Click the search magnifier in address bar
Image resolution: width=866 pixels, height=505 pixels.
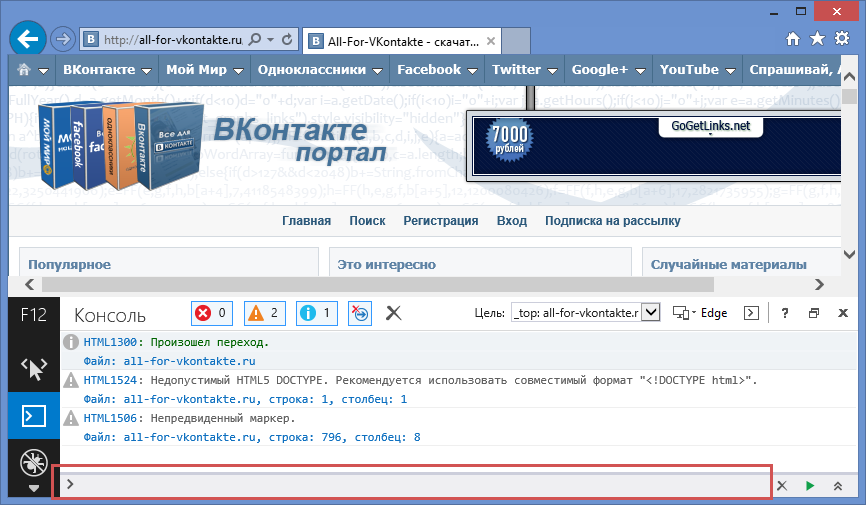click(255, 39)
